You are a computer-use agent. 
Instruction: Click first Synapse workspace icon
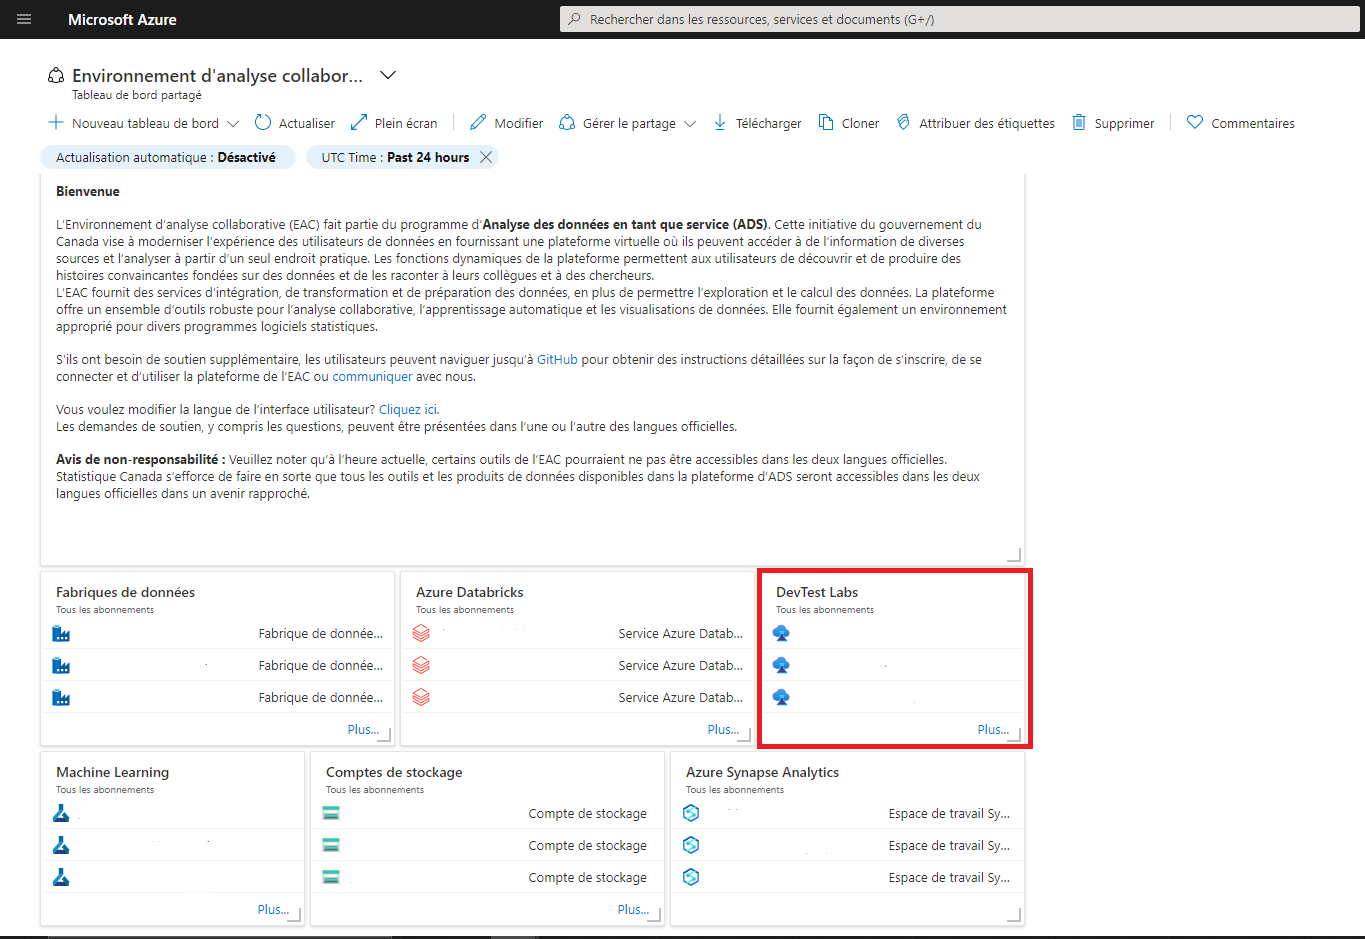click(691, 813)
